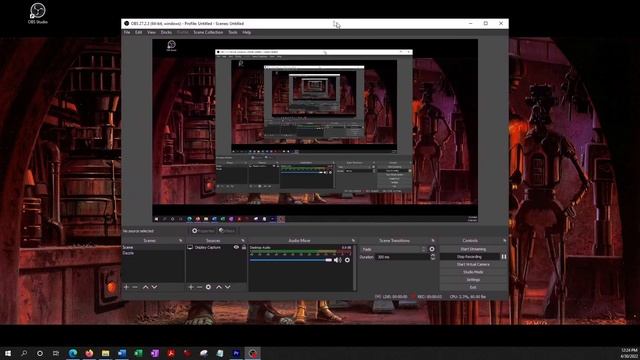Open Settings from Controls panel
640x360 pixels.
473,280
